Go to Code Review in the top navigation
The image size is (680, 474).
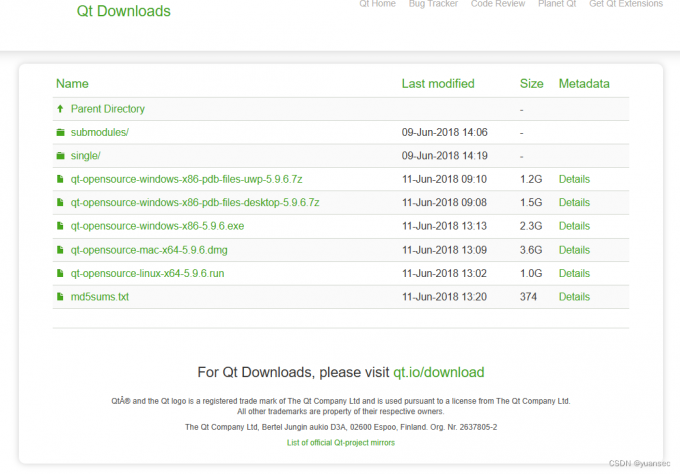(x=497, y=4)
